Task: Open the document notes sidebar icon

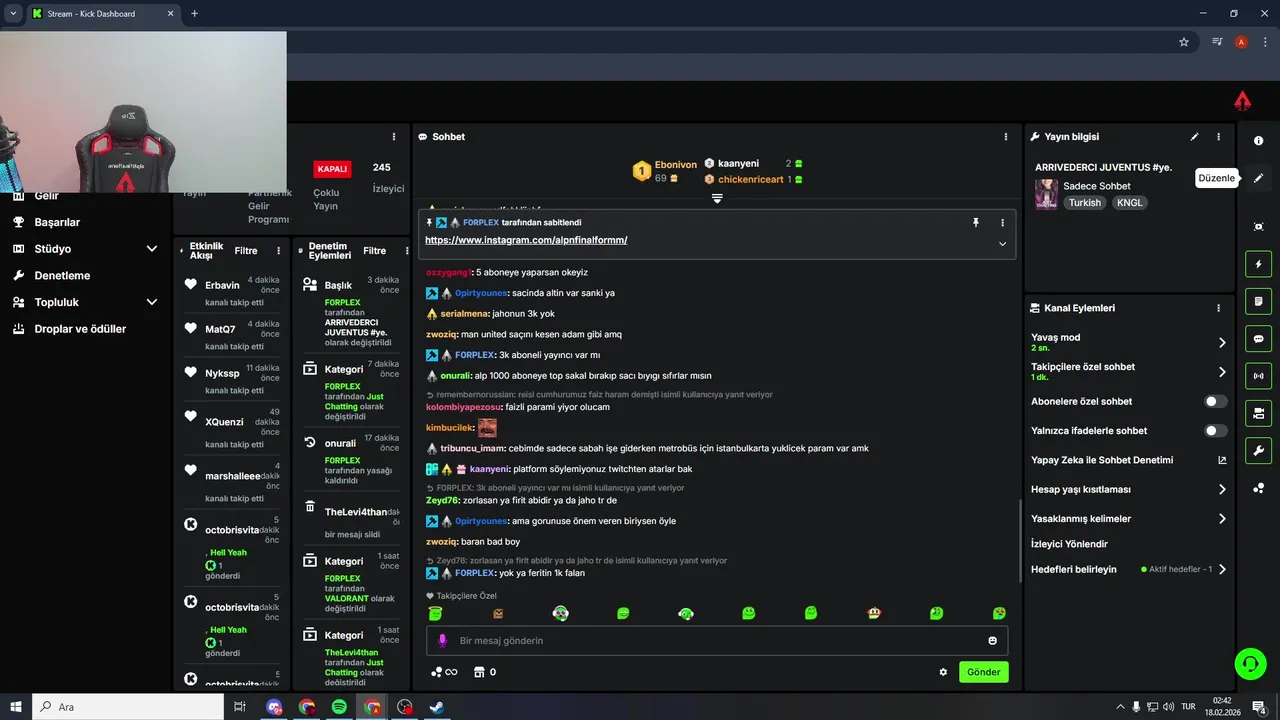Action: coord(1258,301)
